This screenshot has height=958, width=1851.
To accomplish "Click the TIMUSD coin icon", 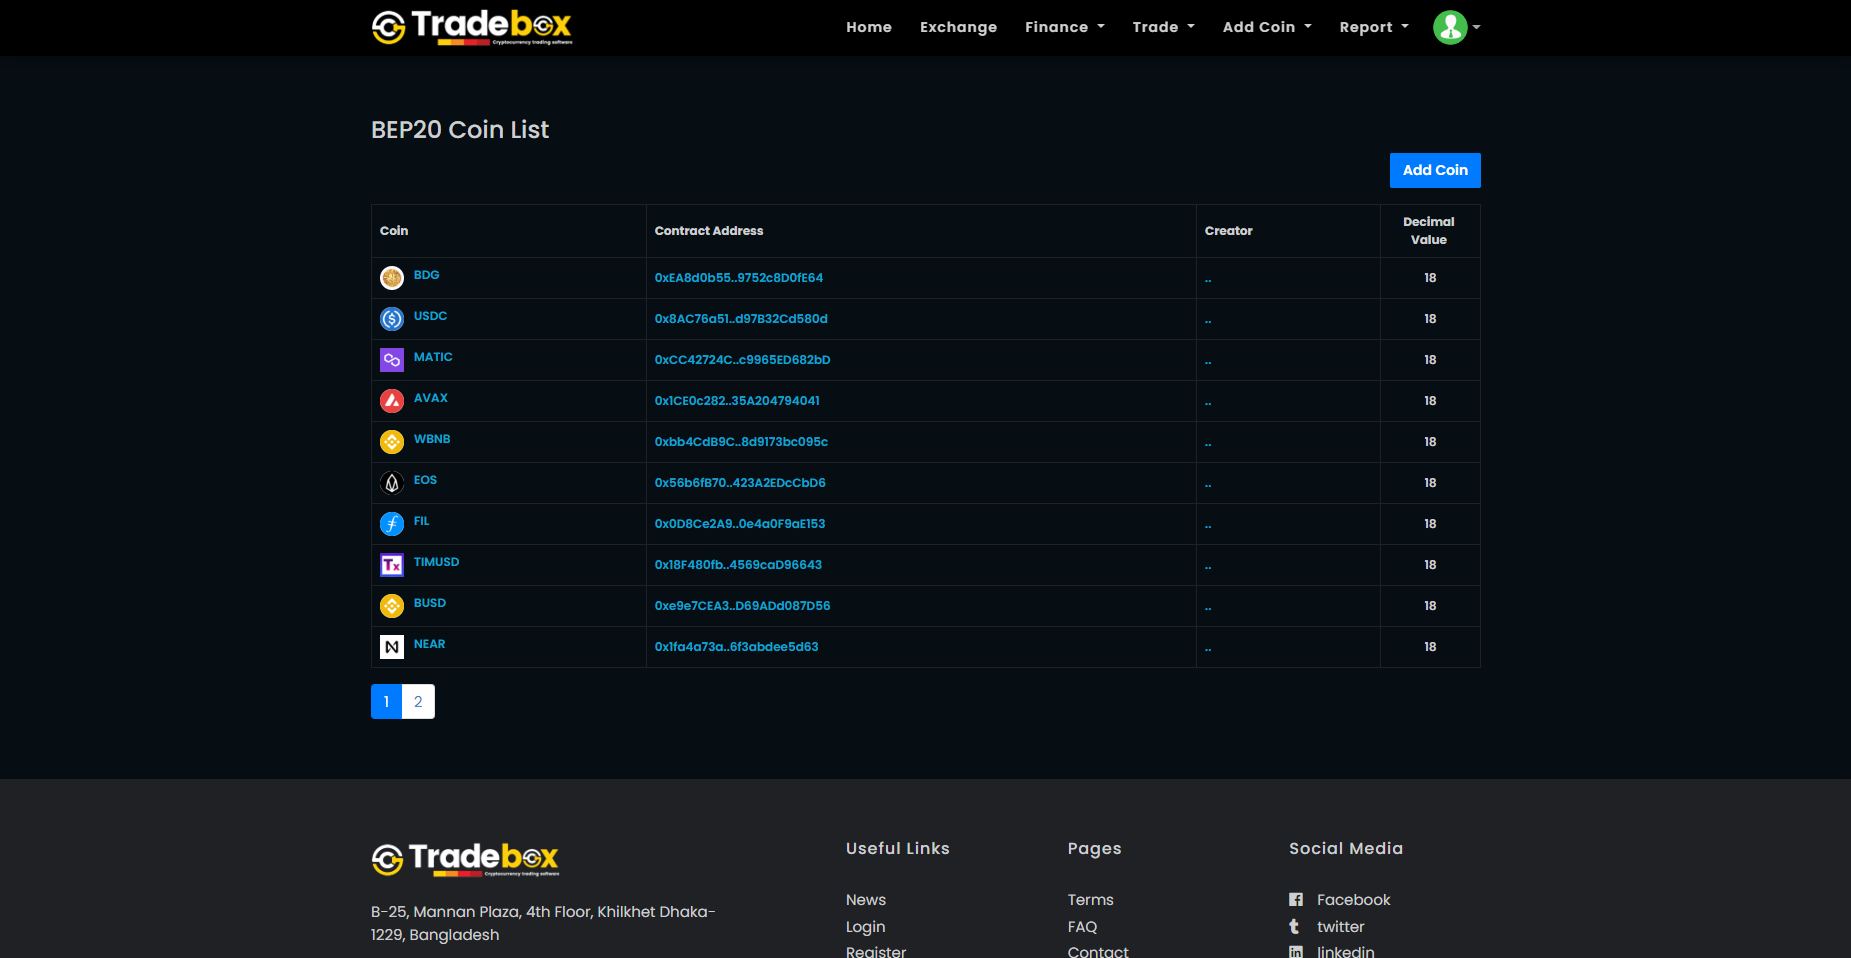I will (x=392, y=565).
